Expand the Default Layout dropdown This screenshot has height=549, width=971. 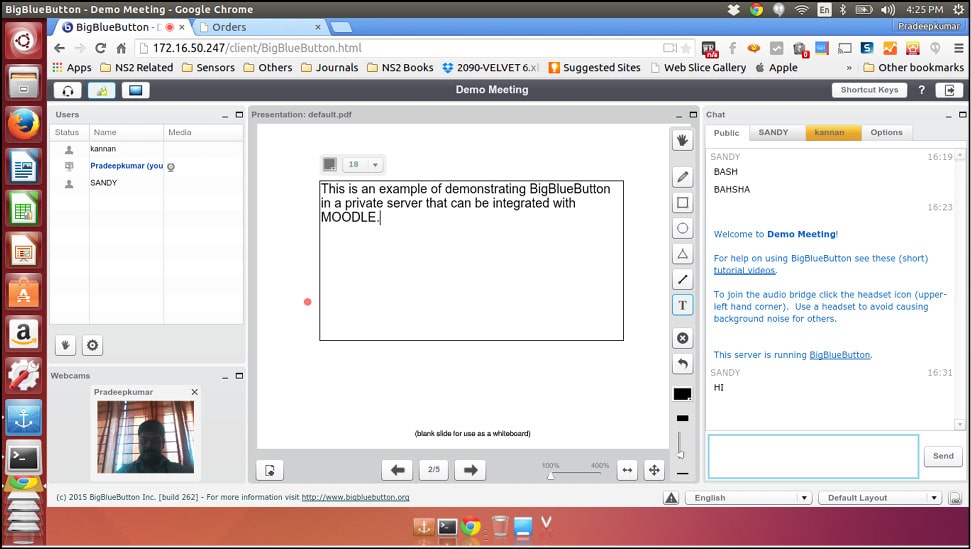point(880,497)
